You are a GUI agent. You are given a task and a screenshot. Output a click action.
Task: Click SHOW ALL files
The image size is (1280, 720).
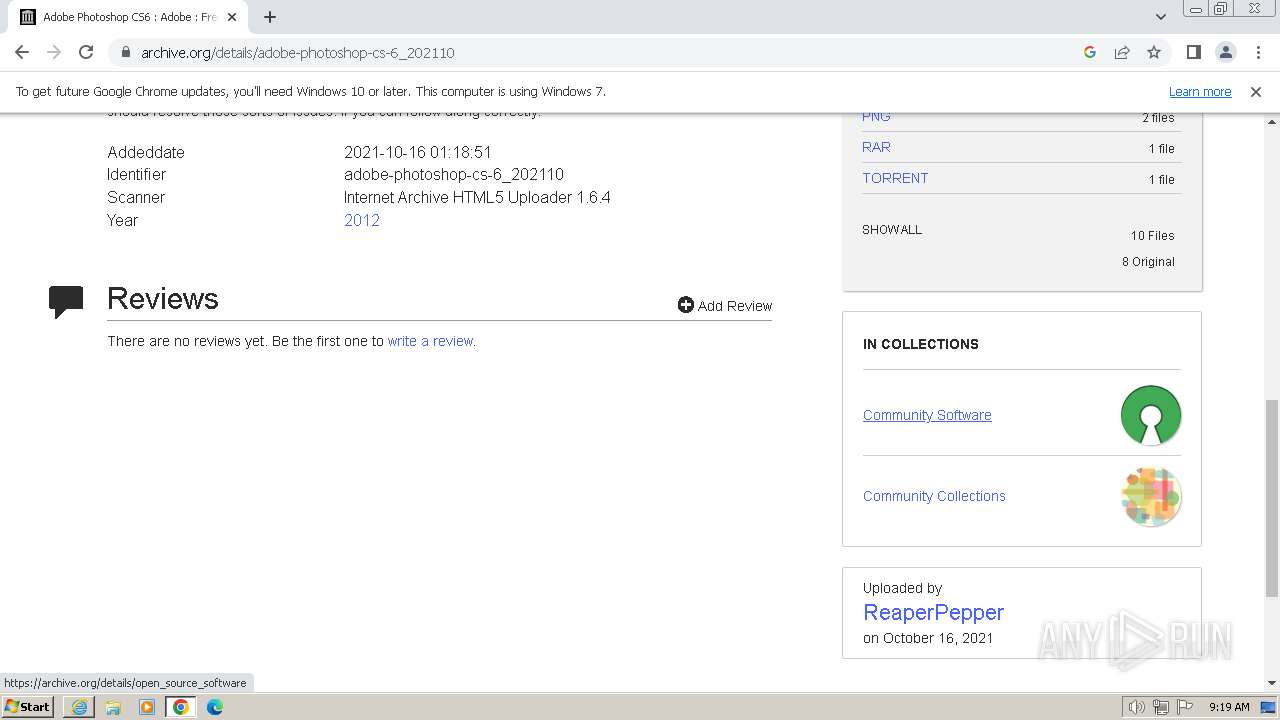click(x=892, y=229)
